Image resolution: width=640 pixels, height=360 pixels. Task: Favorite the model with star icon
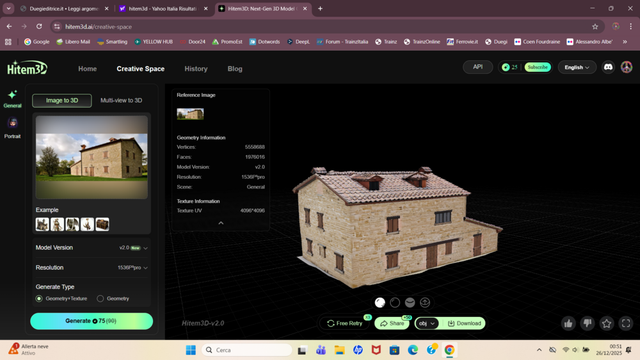(x=607, y=324)
